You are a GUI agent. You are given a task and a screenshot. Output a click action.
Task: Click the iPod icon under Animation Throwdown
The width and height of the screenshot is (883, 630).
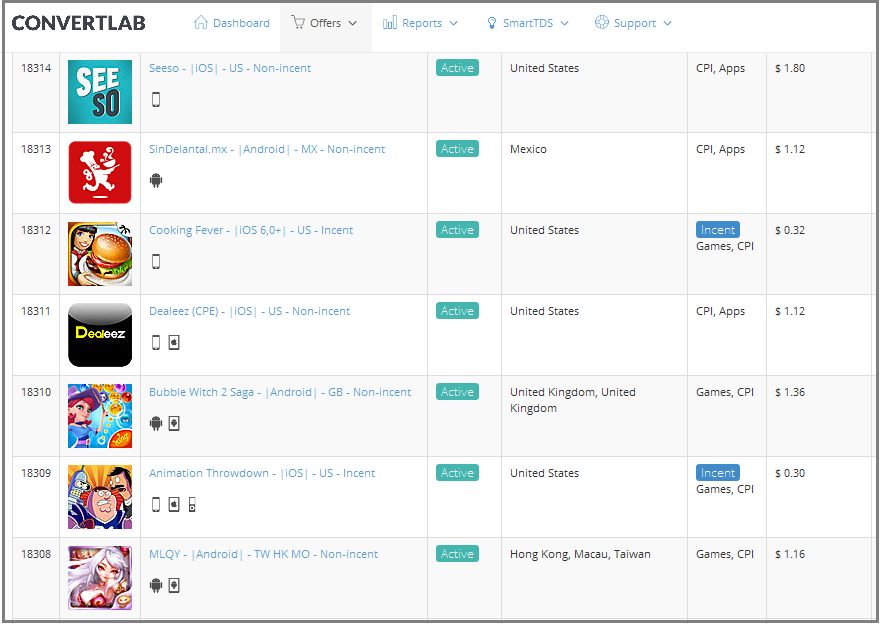point(192,504)
